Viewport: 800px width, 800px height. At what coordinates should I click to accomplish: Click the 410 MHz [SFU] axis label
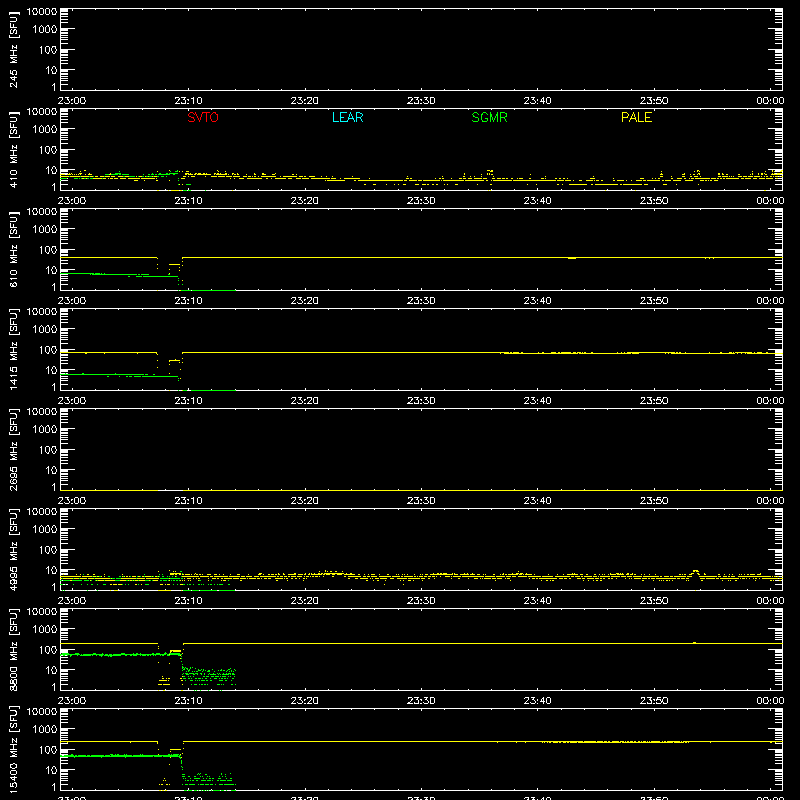[x=13, y=149]
